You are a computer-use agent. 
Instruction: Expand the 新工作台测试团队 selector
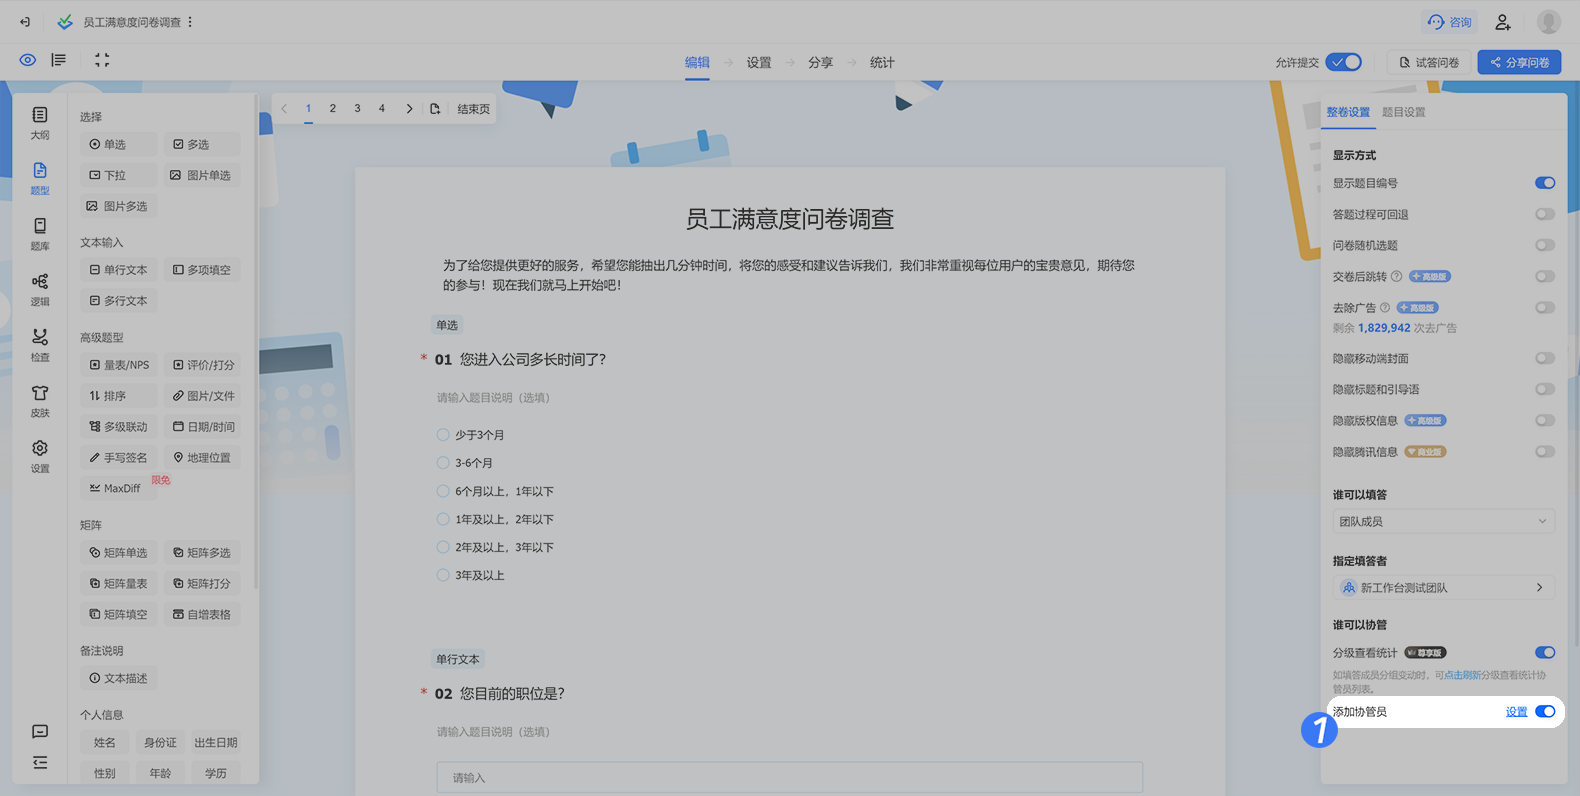click(1443, 588)
